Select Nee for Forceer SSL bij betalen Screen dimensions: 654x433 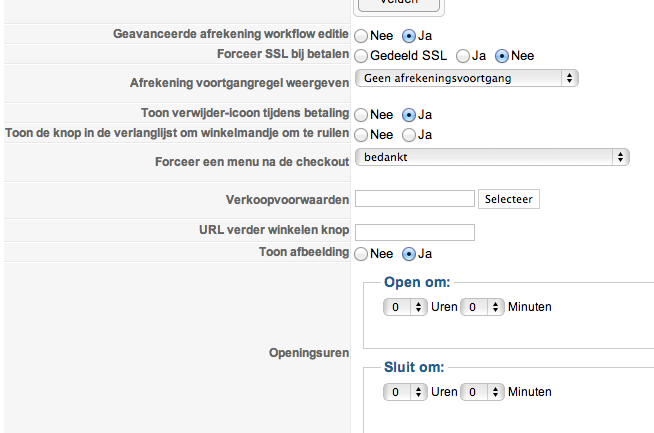502,55
